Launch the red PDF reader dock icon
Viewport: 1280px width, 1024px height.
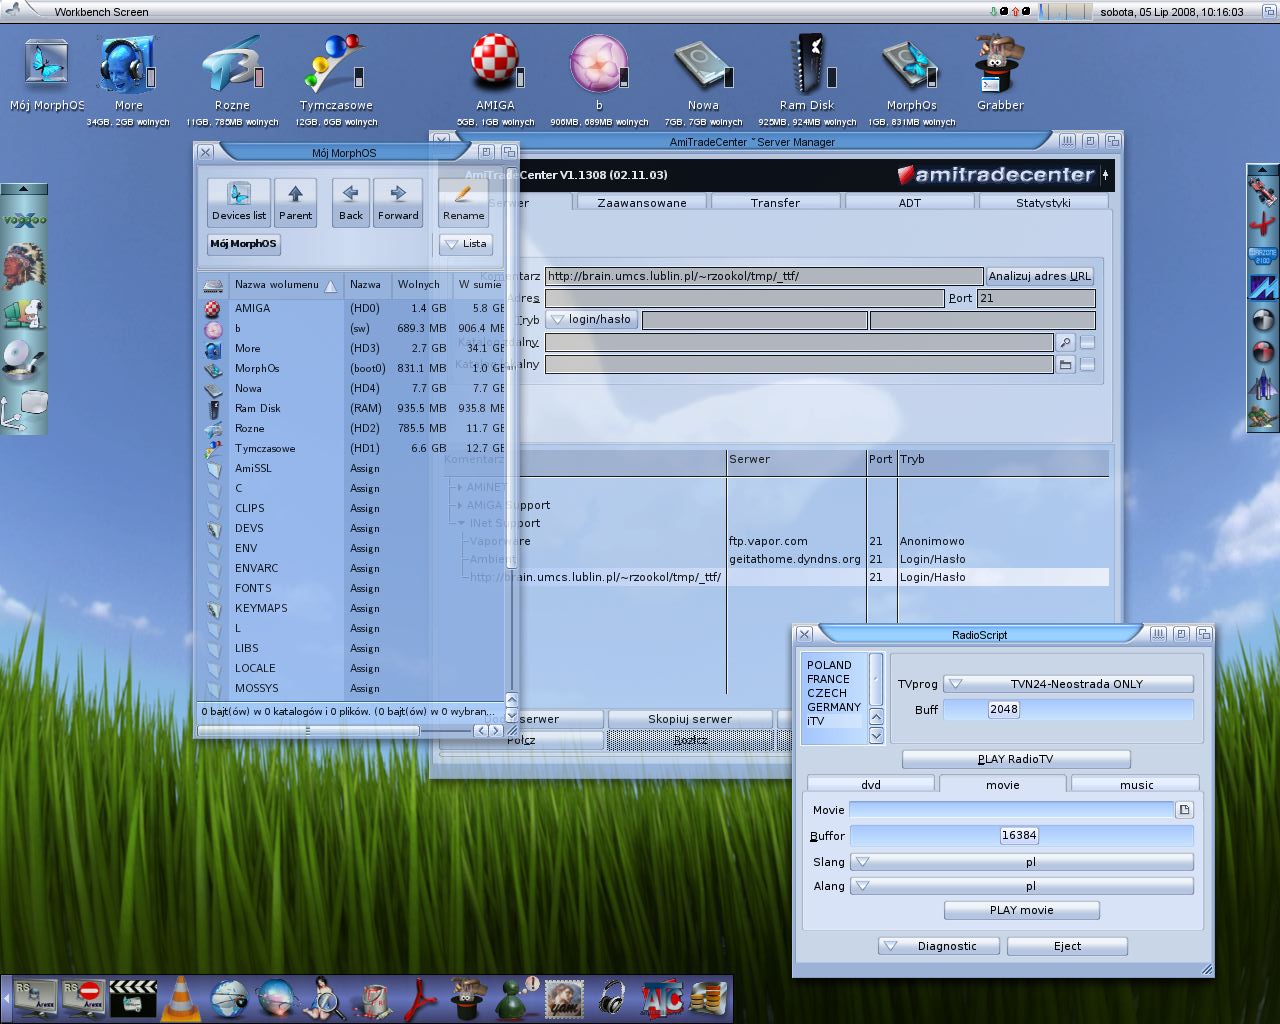pos(421,997)
